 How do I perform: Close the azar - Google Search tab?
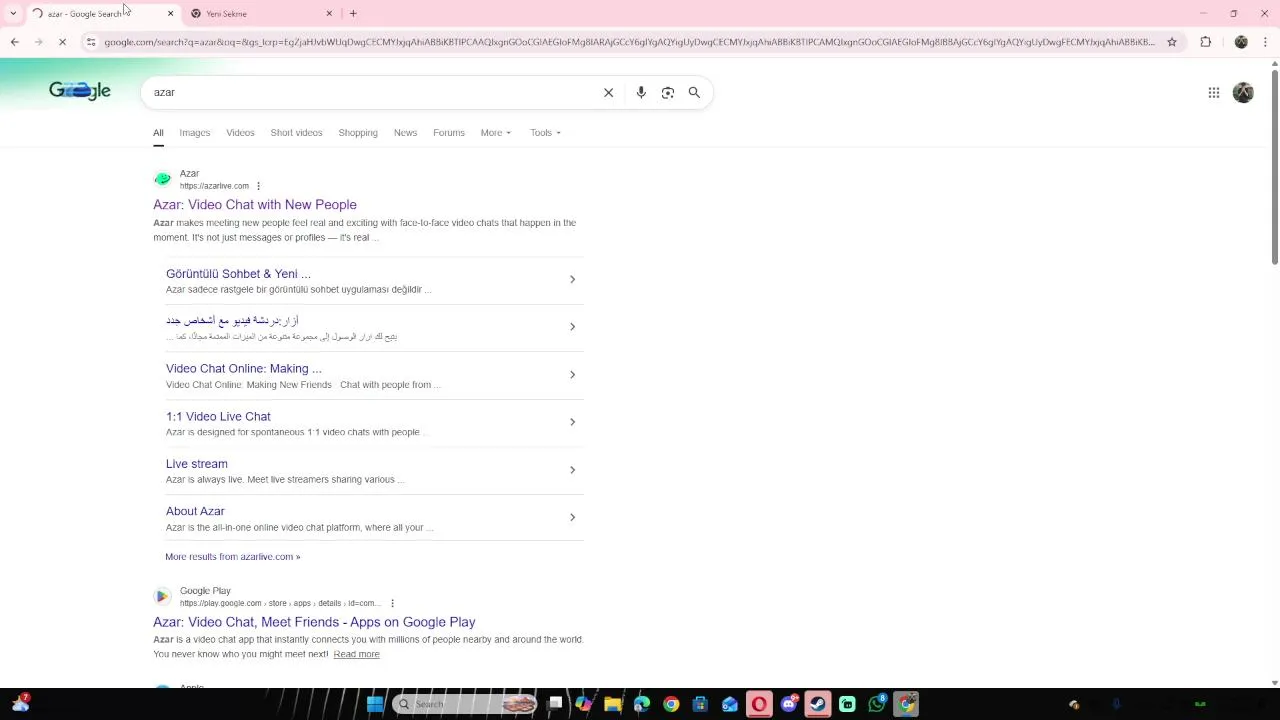[170, 13]
